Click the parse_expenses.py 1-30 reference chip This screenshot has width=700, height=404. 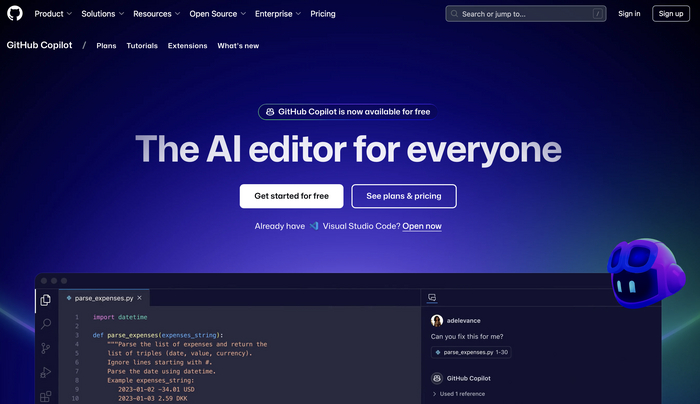(x=471, y=352)
